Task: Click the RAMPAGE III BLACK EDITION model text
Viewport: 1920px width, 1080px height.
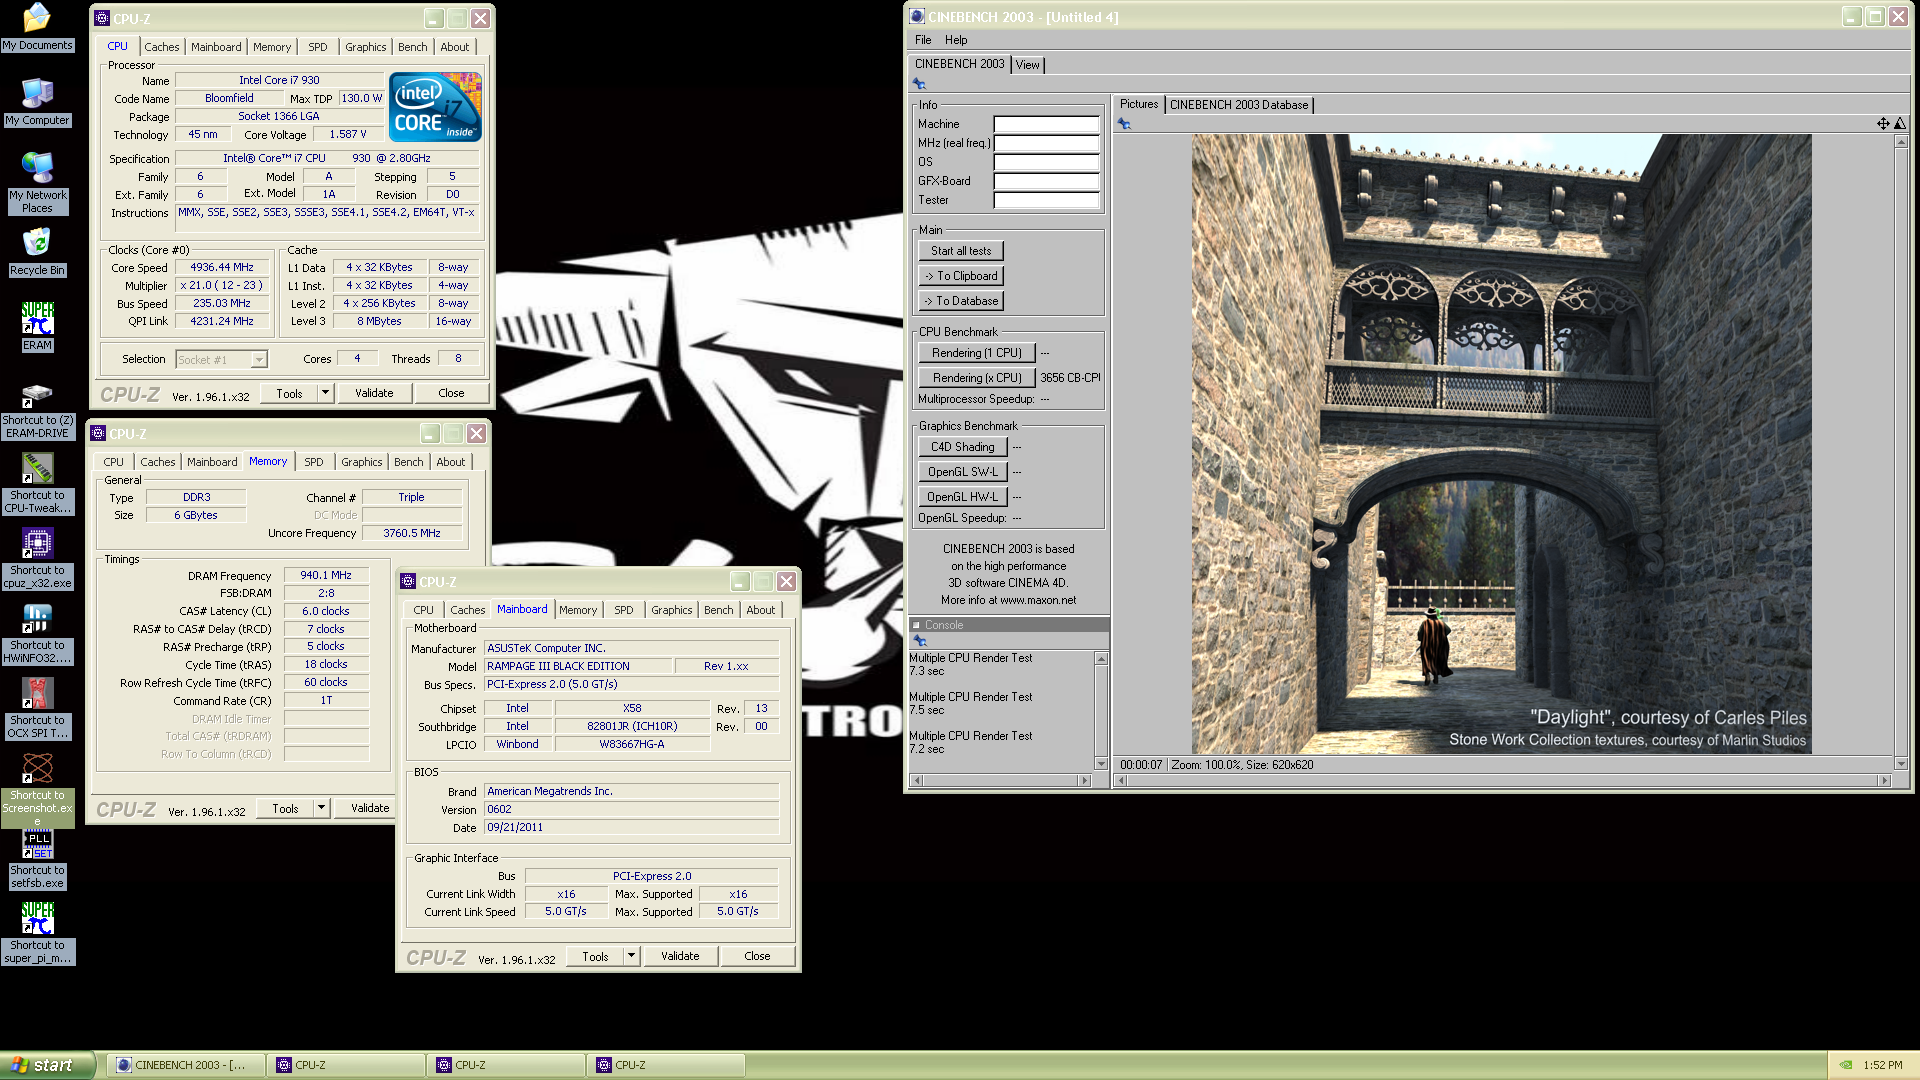Action: 558,667
